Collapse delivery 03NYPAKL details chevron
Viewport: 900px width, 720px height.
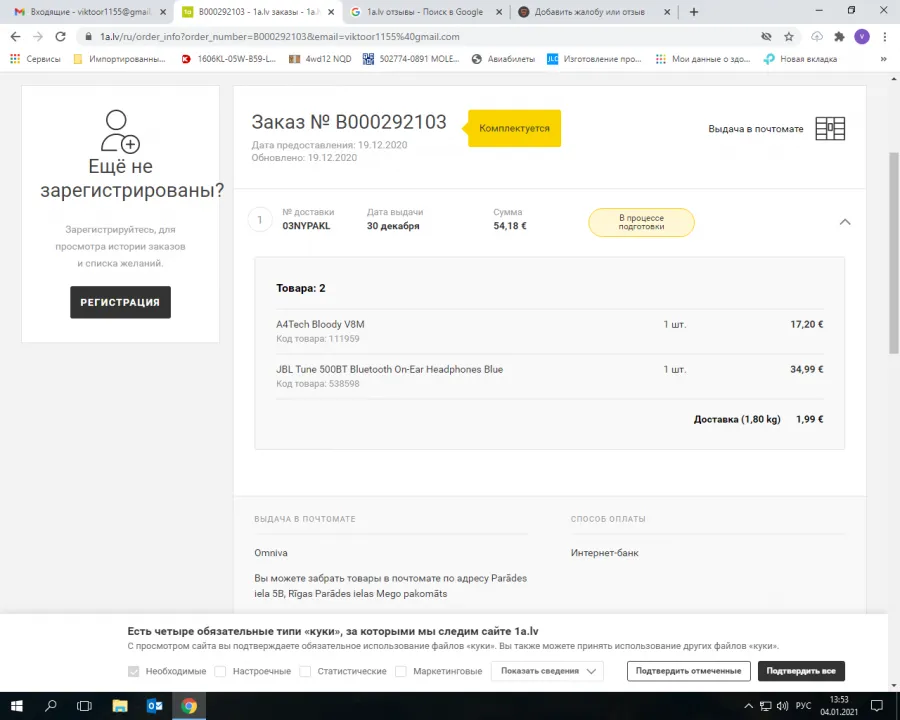[x=845, y=222]
